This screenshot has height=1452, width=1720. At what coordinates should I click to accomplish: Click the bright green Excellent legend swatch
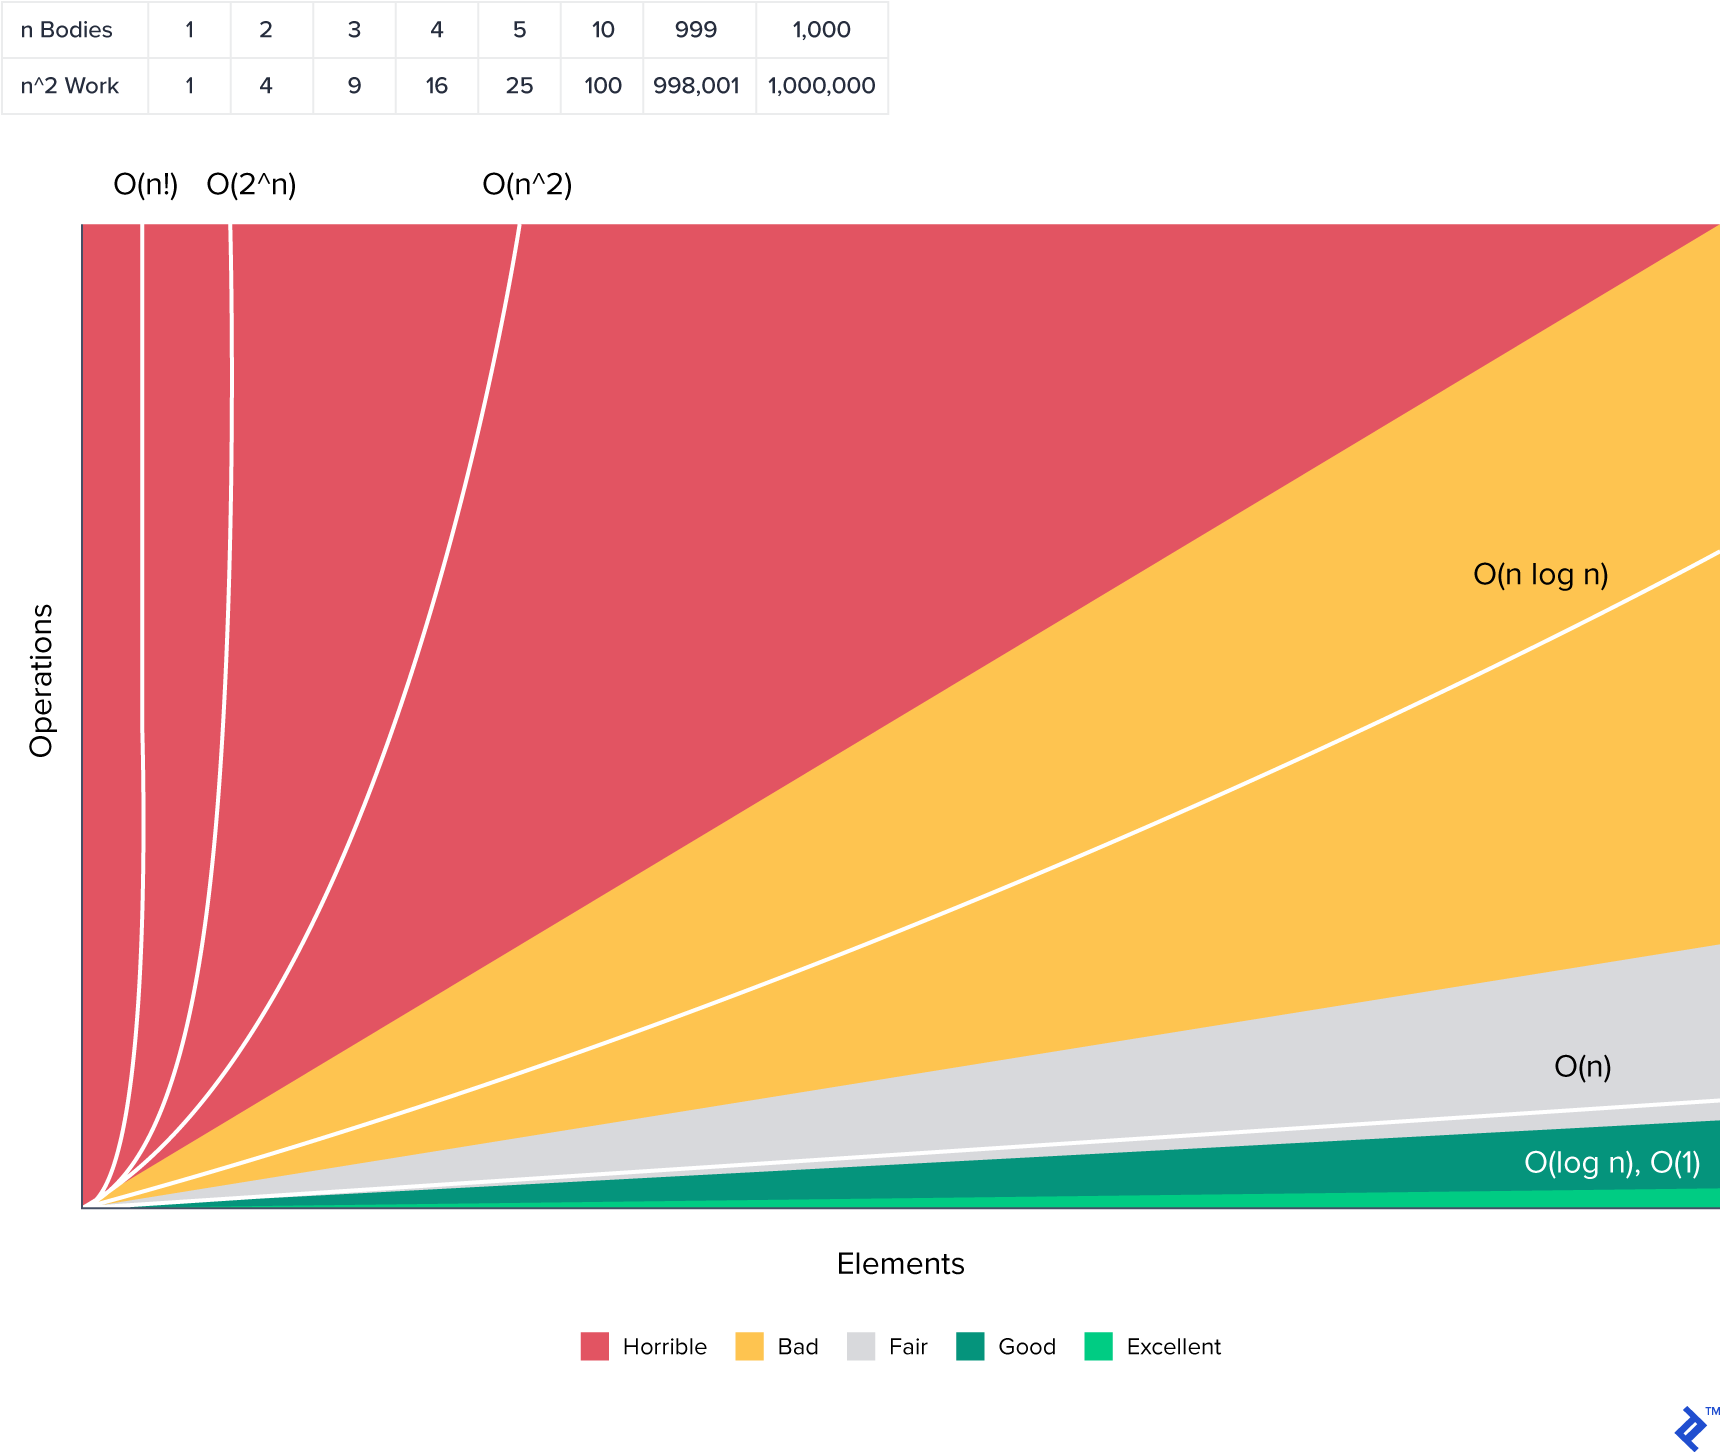point(1098,1346)
